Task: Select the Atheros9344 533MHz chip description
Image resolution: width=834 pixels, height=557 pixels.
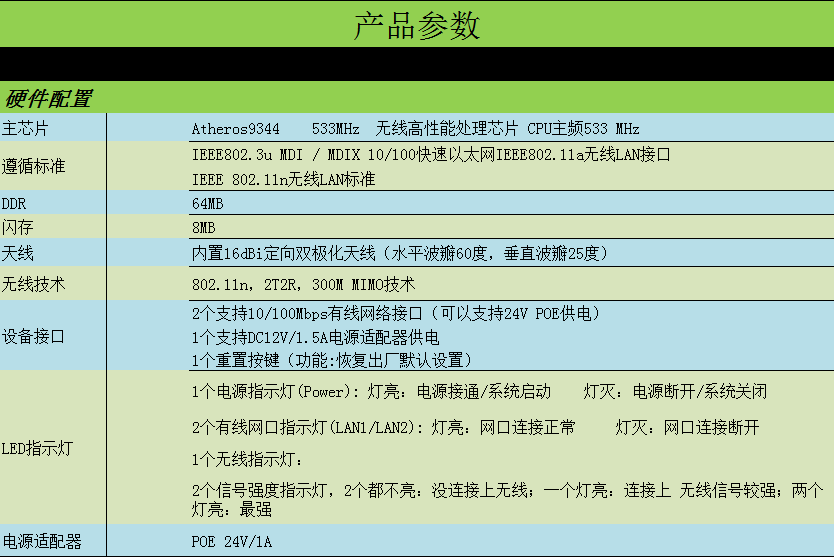Action: 415,129
